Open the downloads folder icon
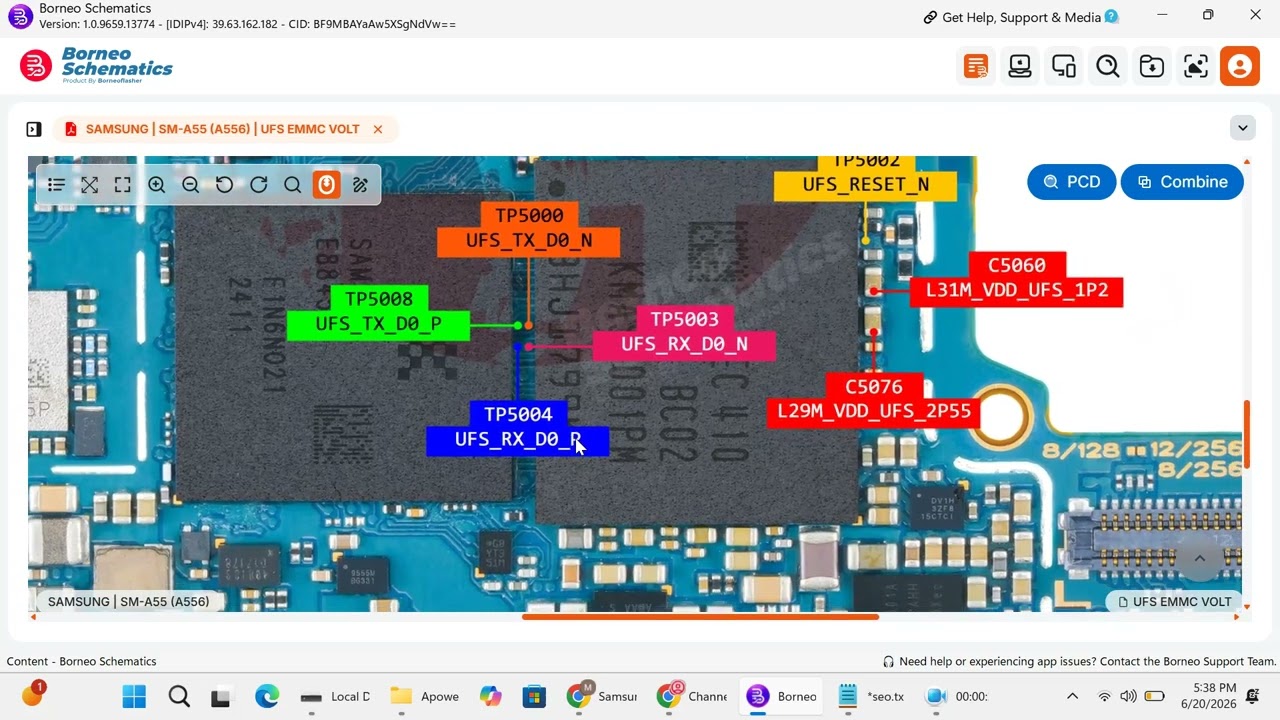This screenshot has width=1280, height=720. (x=1152, y=67)
